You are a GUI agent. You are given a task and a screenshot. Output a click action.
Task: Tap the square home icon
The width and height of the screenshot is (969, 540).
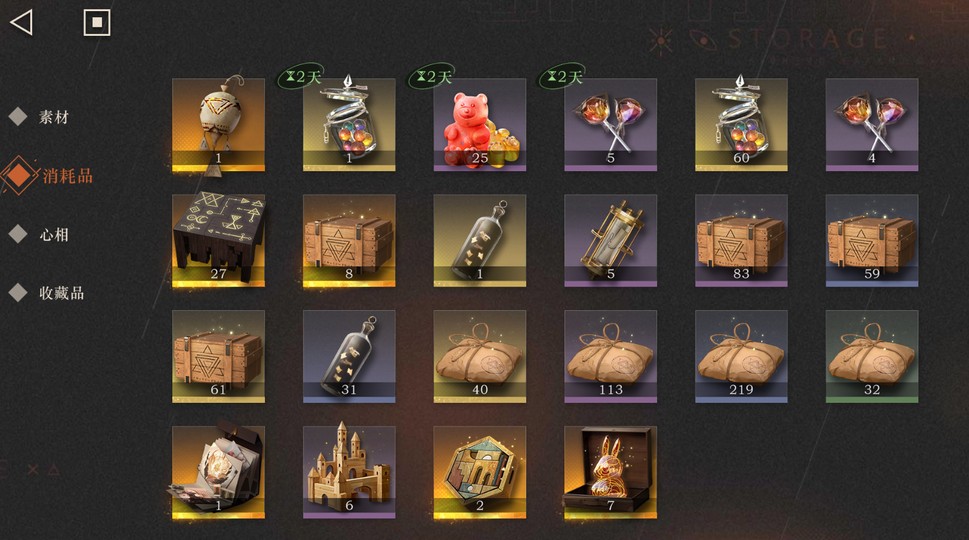click(x=97, y=23)
